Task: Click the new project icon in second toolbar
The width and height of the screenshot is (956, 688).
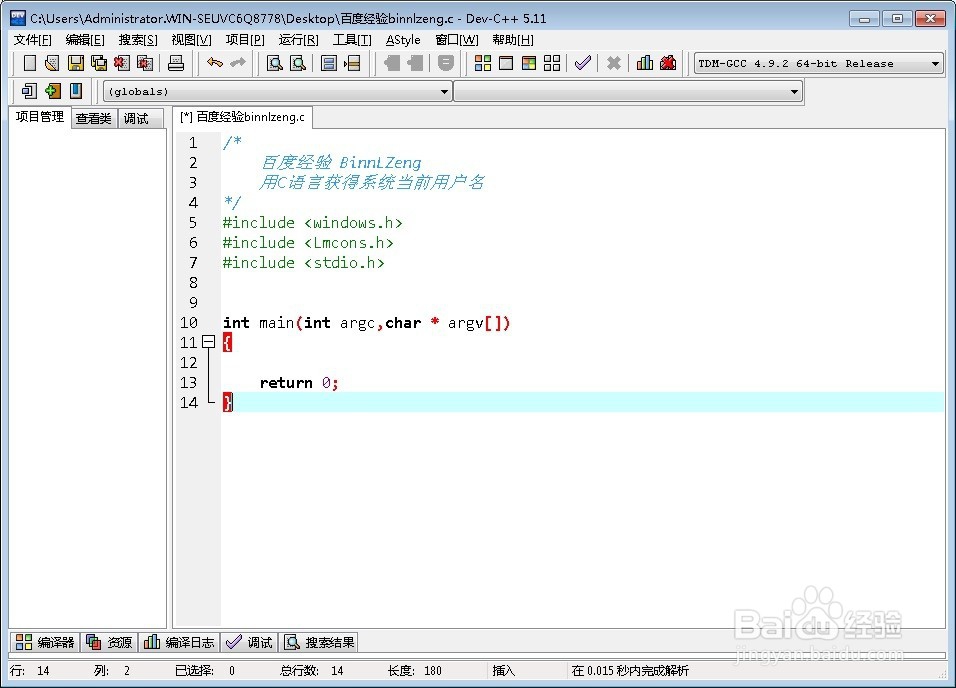Action: coord(29,91)
